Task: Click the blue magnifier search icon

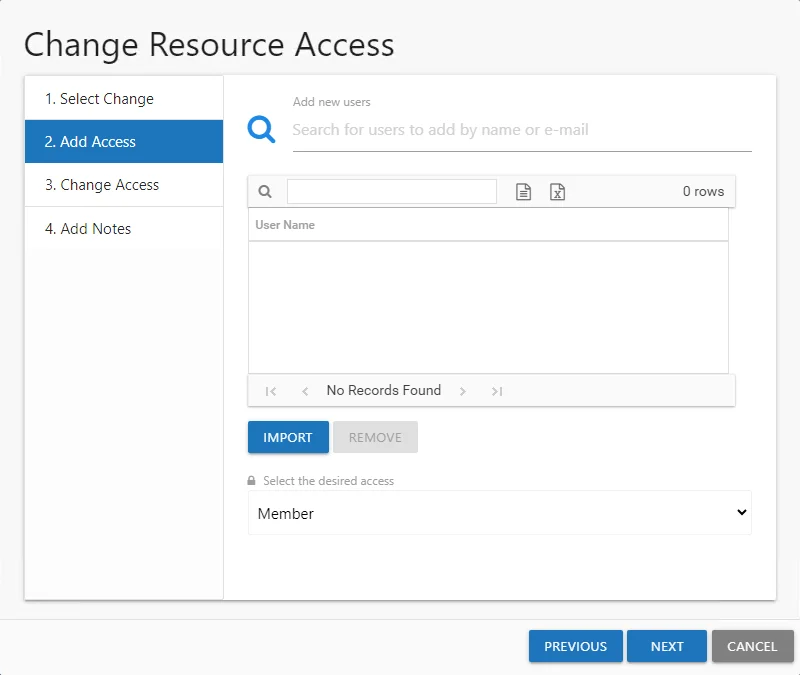Action: click(x=261, y=130)
